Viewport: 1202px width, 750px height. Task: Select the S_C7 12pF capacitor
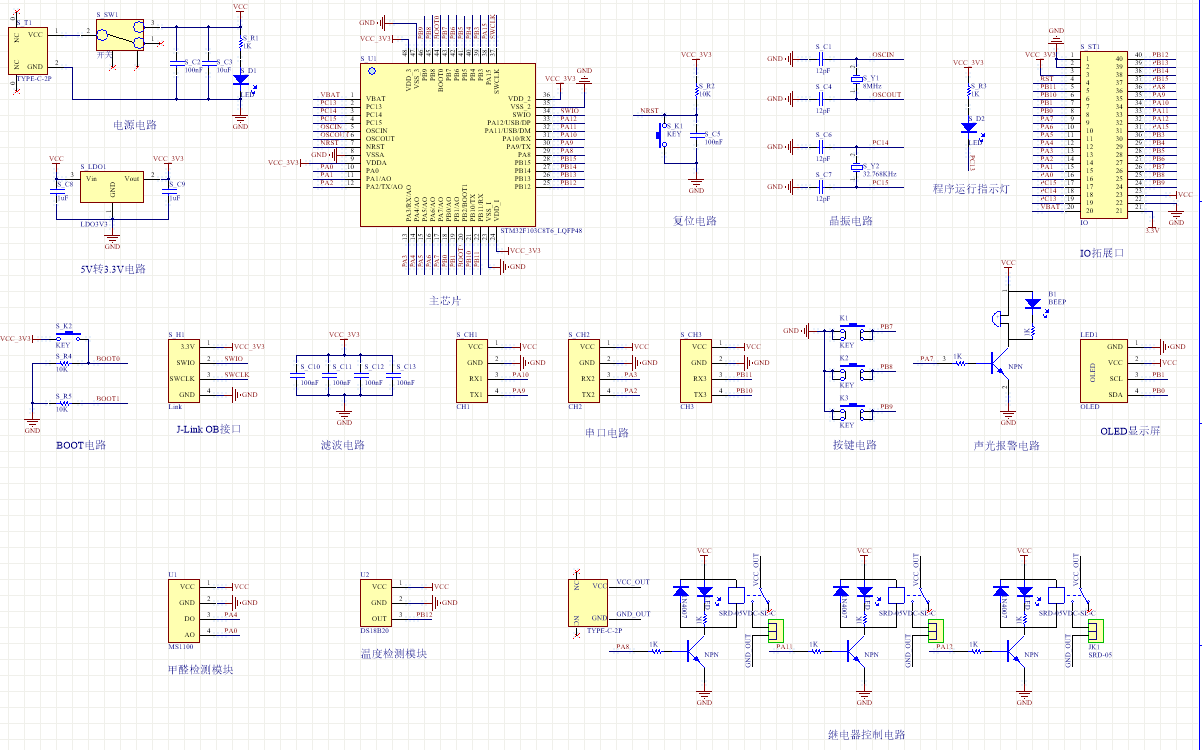819,186
